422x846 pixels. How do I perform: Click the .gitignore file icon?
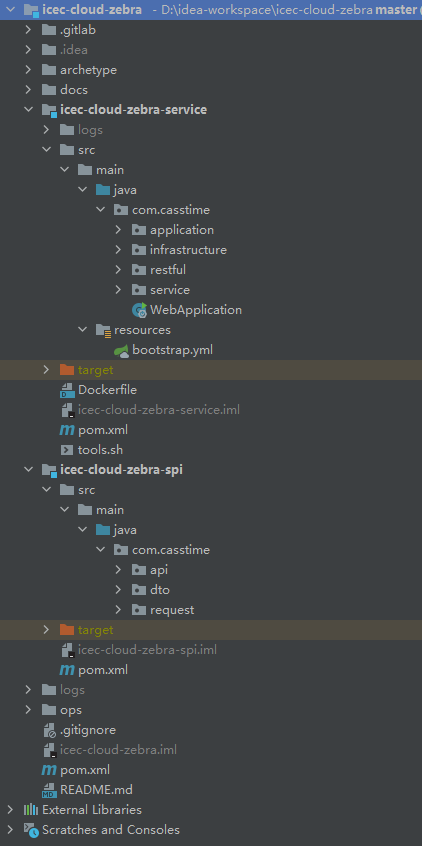coord(49,730)
